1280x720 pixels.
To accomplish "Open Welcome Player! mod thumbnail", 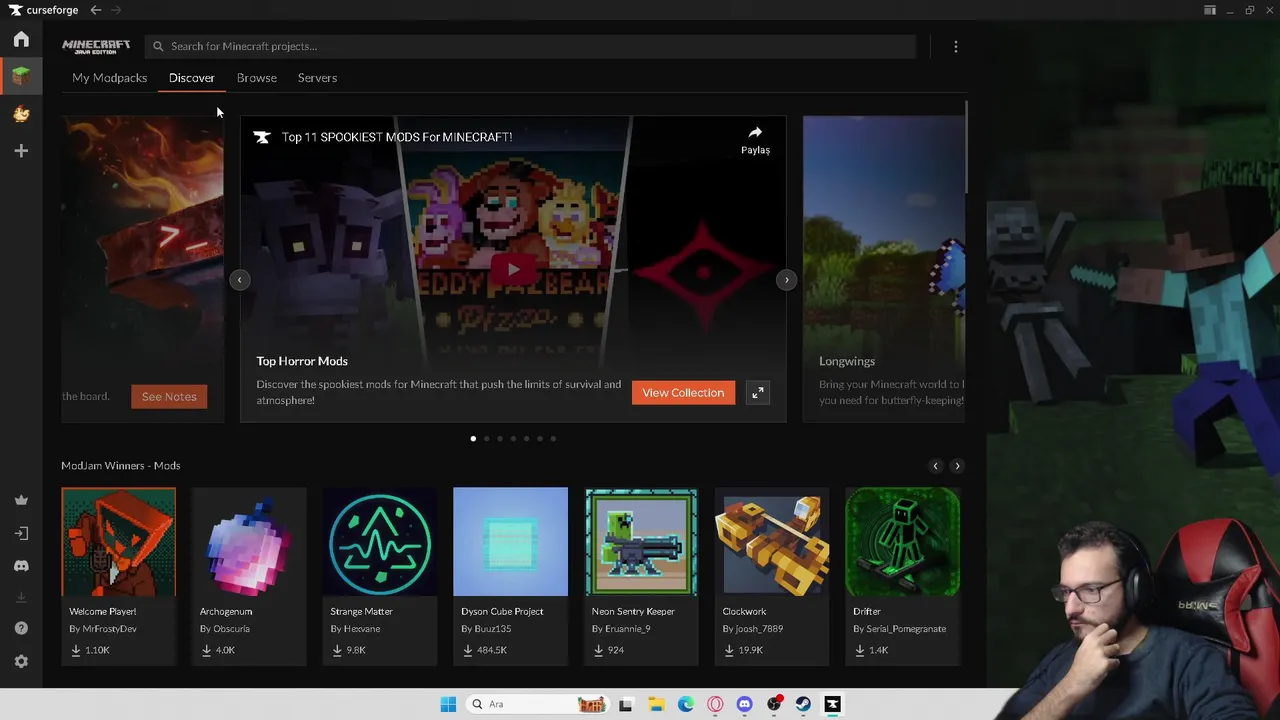I will [x=118, y=542].
